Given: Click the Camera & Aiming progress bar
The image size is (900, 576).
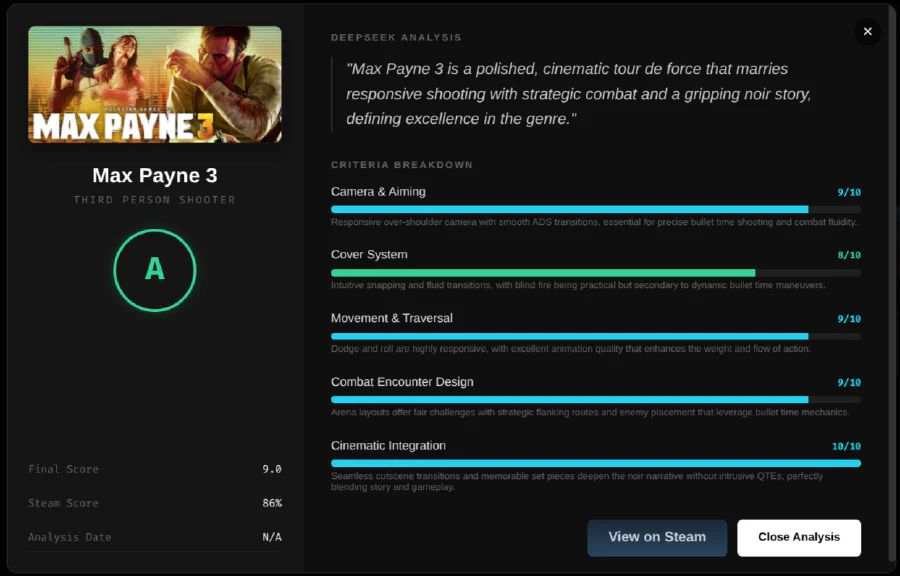Looking at the screenshot, I should (595, 209).
